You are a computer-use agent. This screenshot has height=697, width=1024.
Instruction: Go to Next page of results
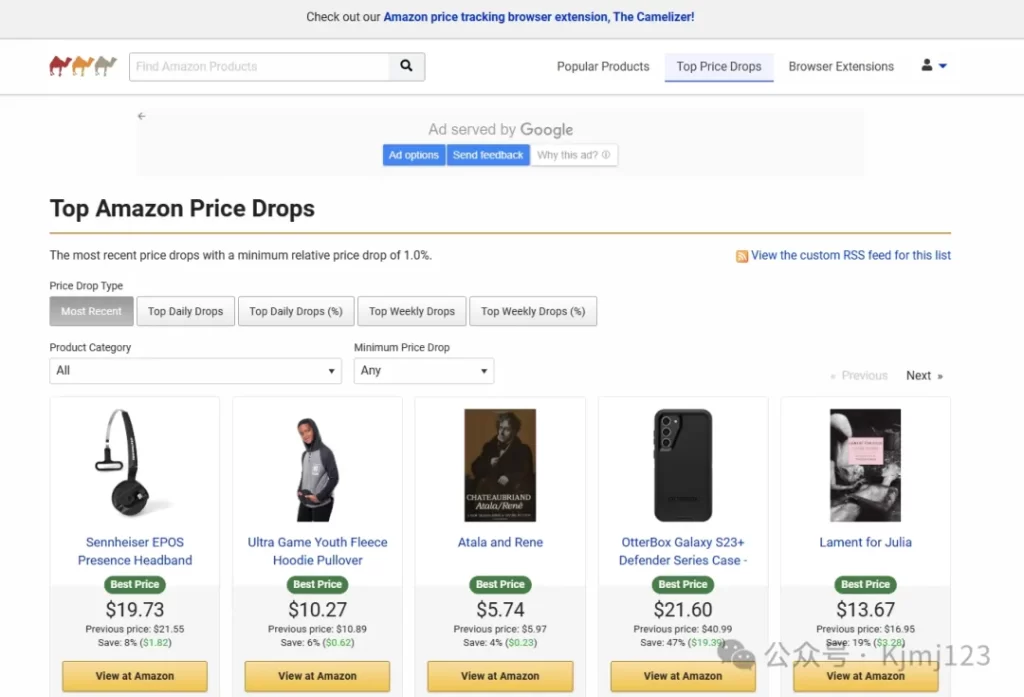click(x=924, y=376)
